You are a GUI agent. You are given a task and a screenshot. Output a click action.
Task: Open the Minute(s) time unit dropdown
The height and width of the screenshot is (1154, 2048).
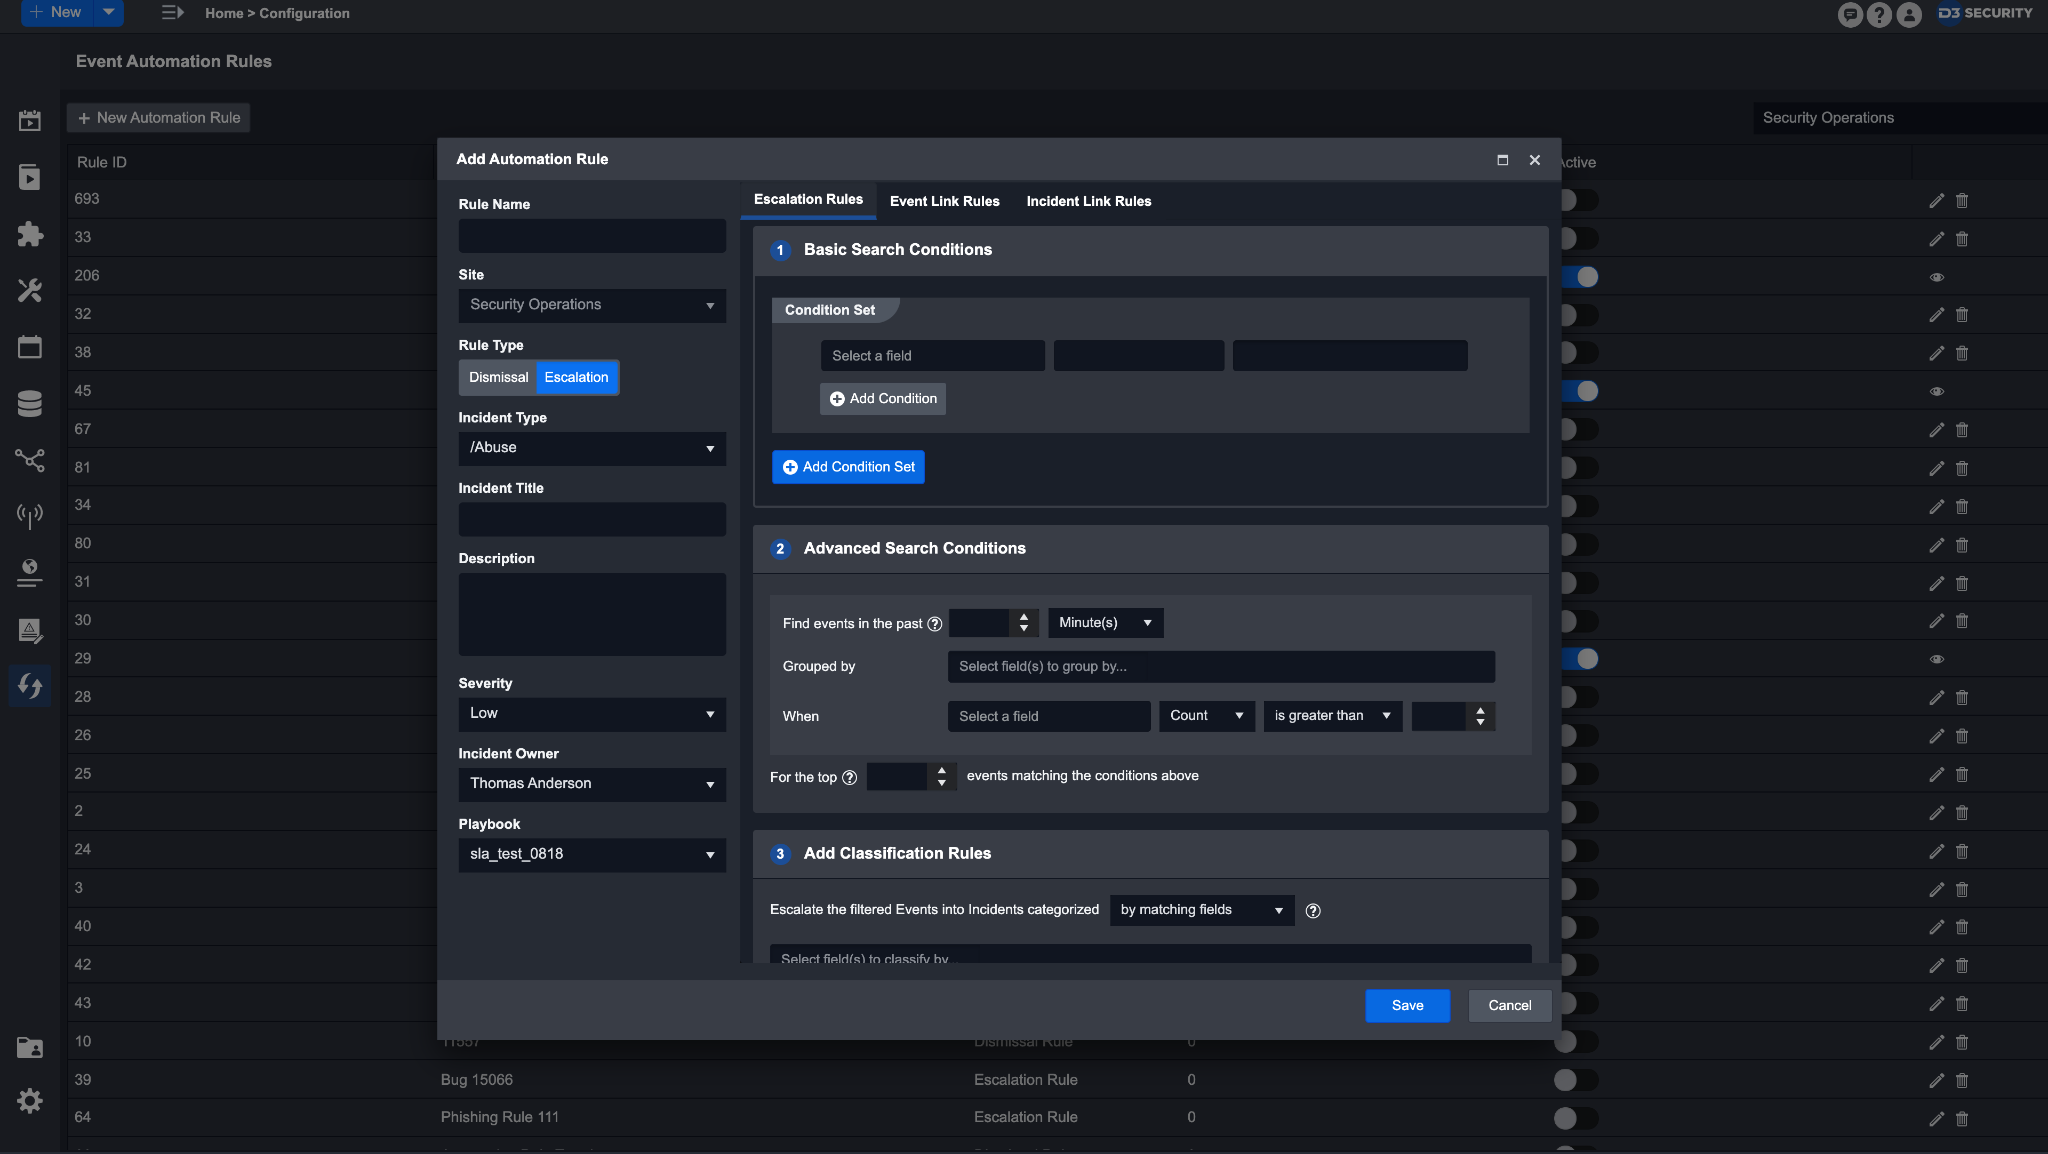(x=1105, y=623)
